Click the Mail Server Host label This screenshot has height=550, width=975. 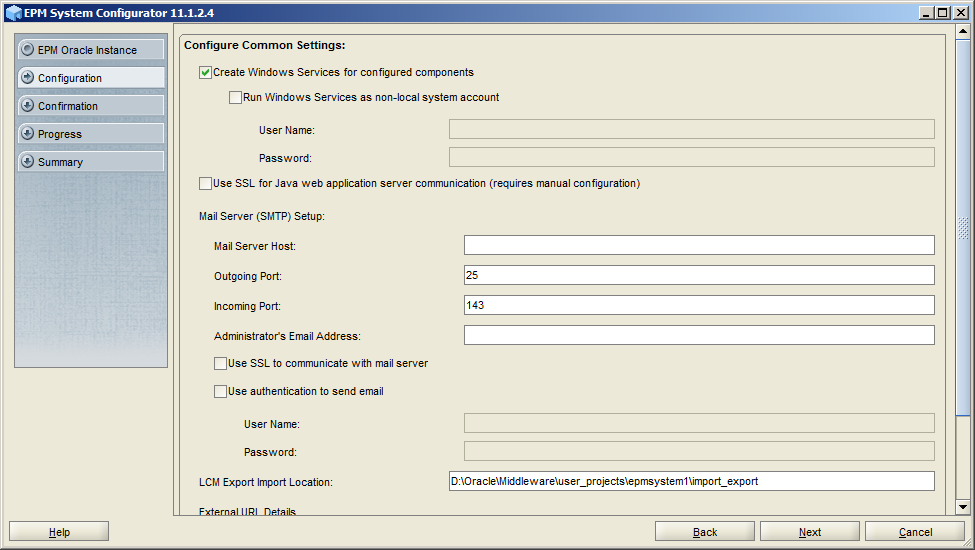tap(254, 246)
